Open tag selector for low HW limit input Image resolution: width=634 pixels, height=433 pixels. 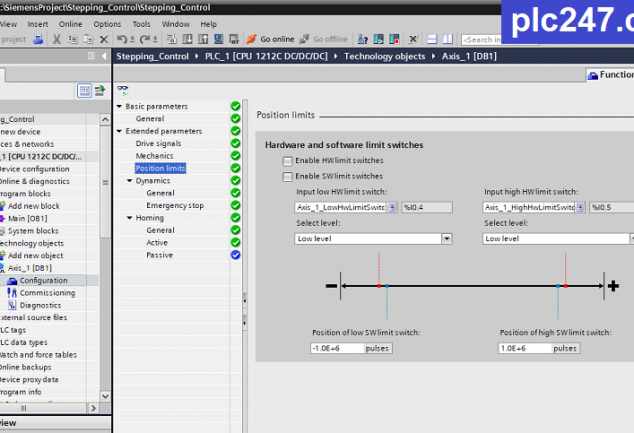pos(392,207)
